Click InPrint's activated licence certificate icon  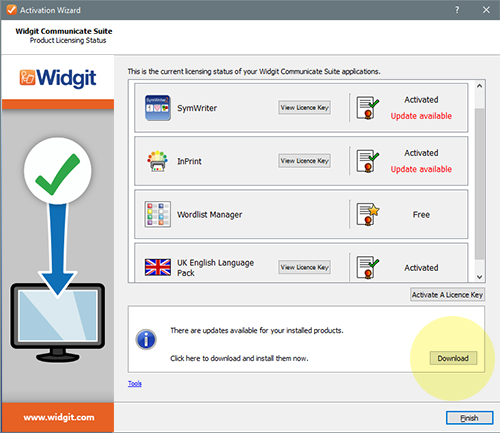pos(367,161)
